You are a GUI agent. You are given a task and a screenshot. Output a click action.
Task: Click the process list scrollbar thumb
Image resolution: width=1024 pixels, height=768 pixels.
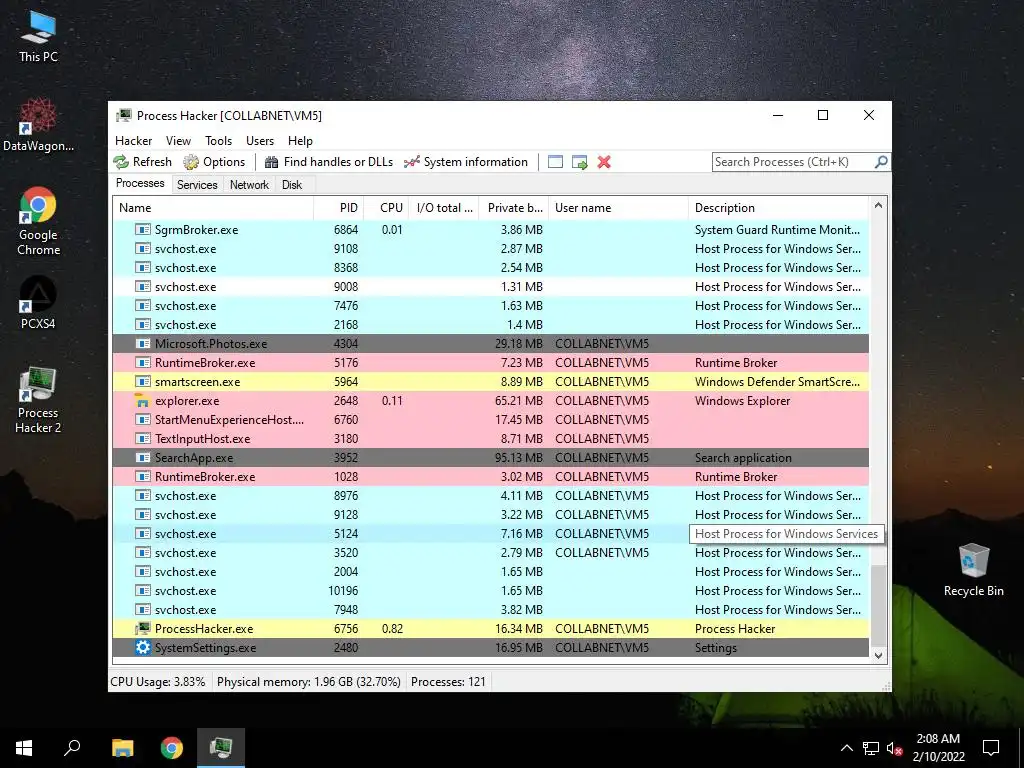(878, 606)
